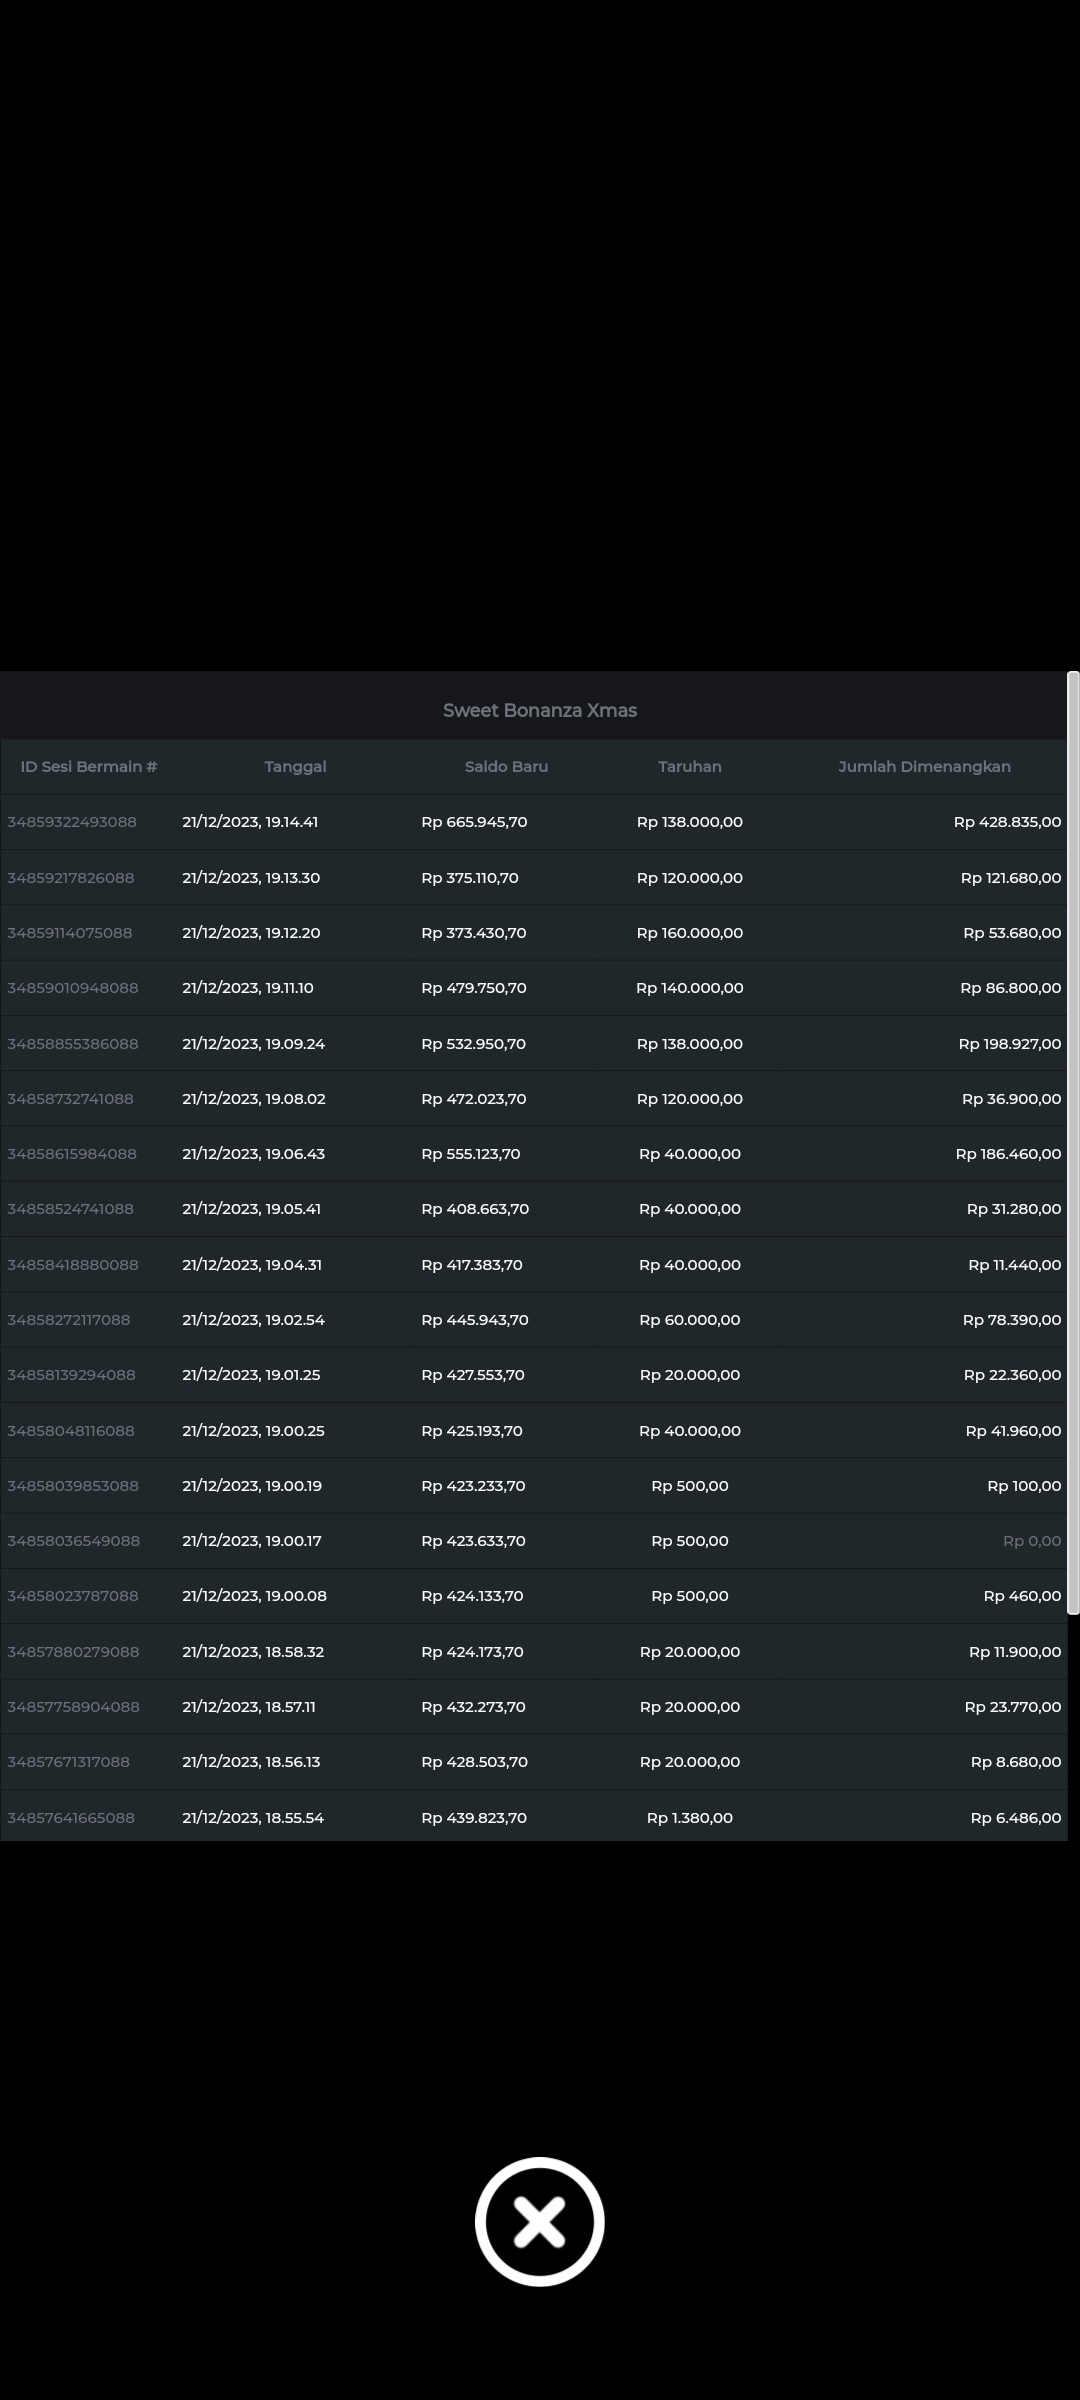Open session ID 34858036549088
Viewport: 1080px width, 2400px height.
[x=74, y=1541]
